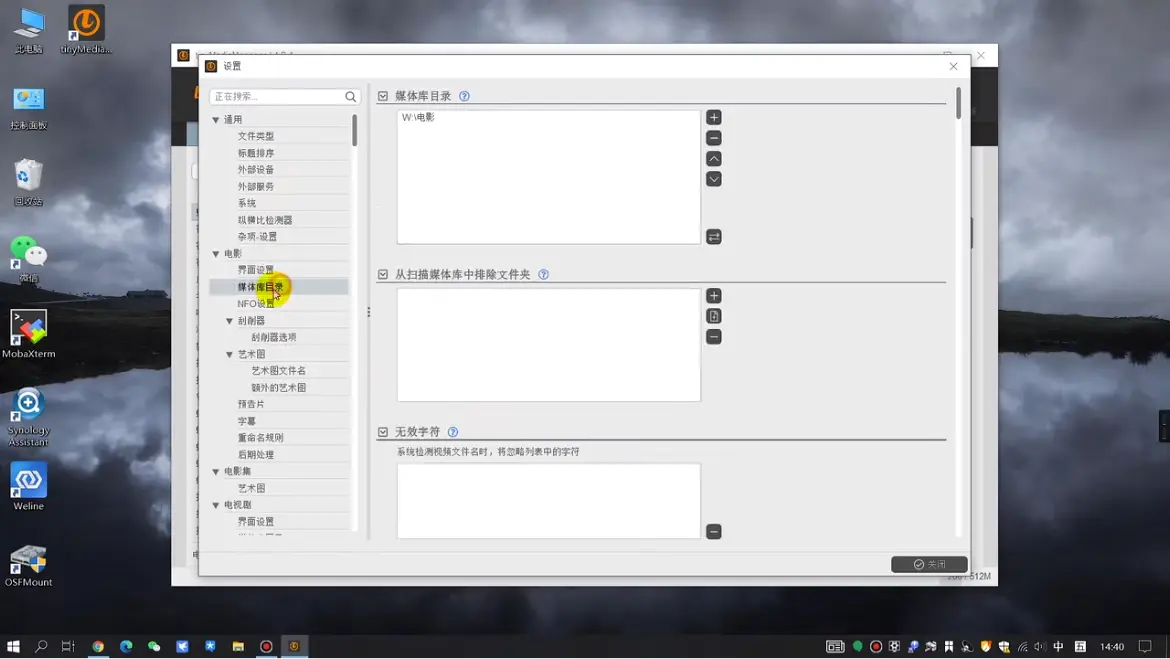Move selected media library folder down

tap(713, 179)
